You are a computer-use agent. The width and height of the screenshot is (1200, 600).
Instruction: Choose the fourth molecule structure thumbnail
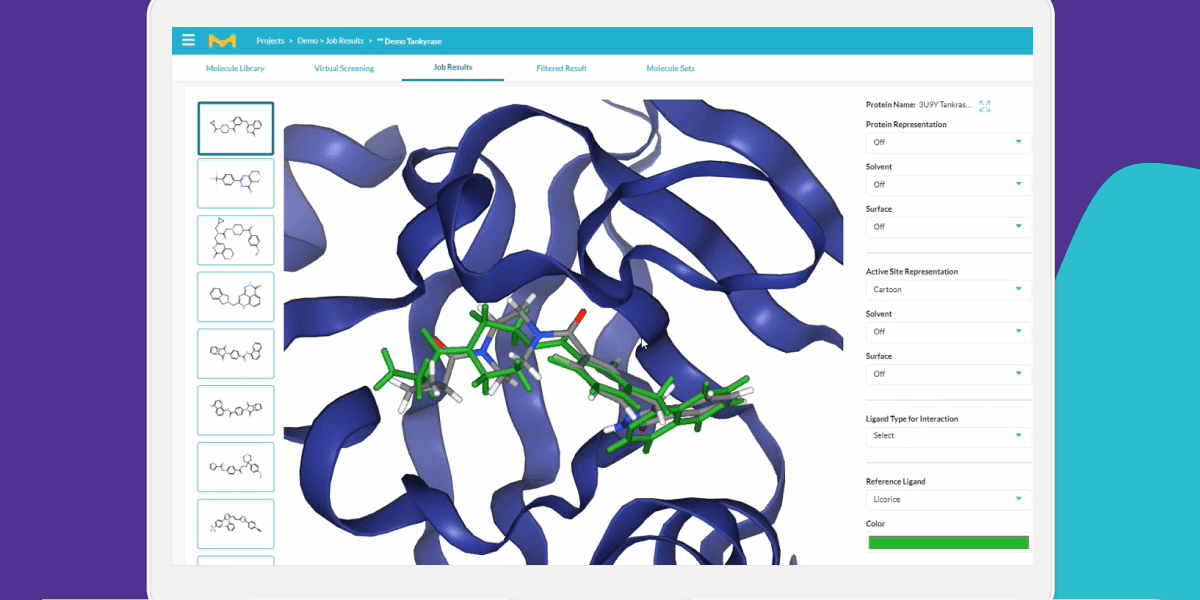(x=235, y=297)
